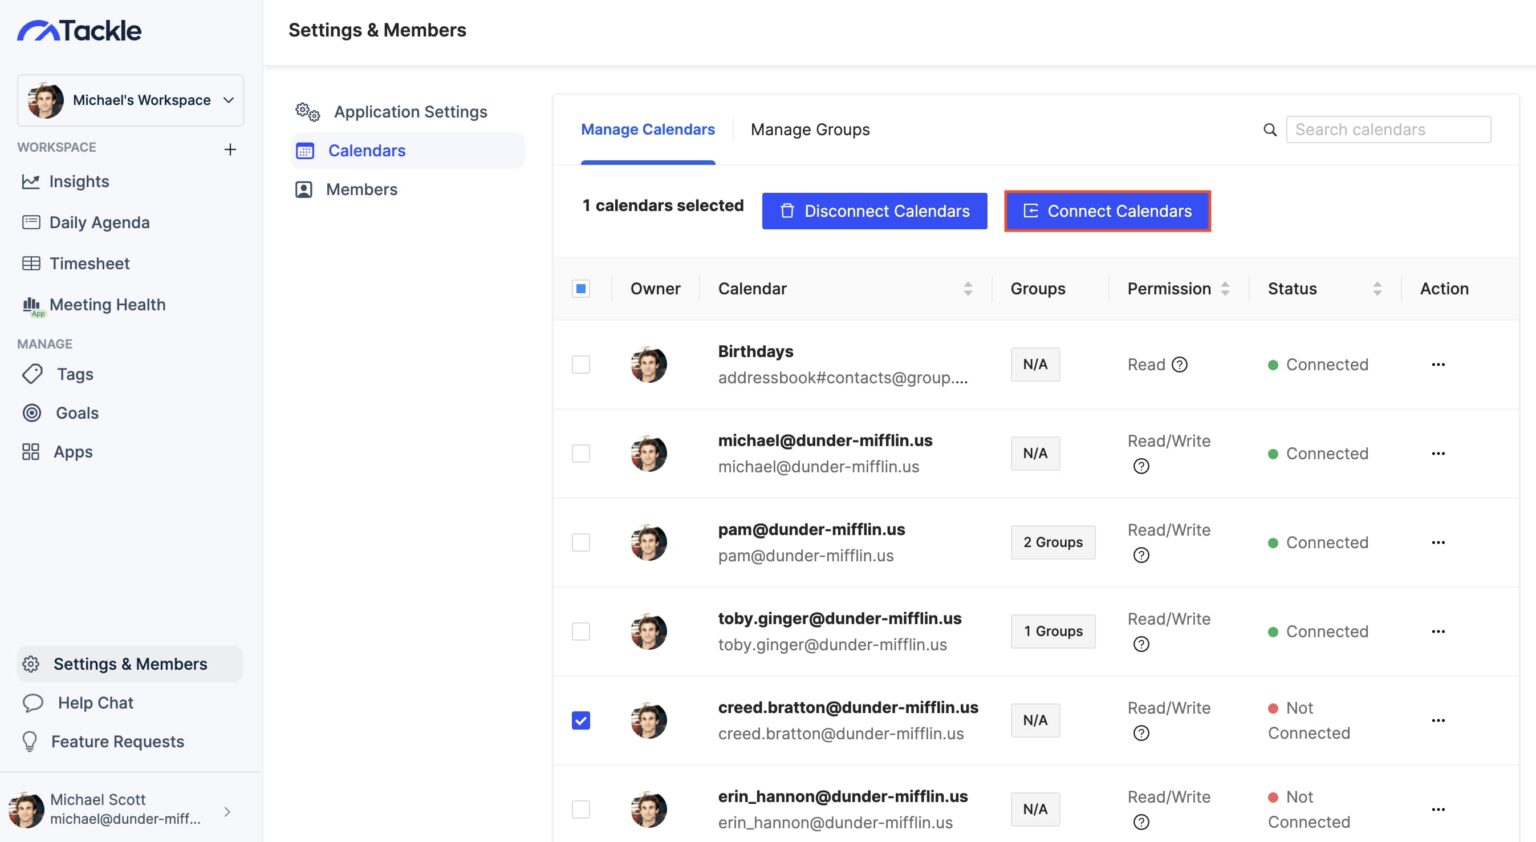
Task: Click the search magnifier icon
Action: [1268, 129]
